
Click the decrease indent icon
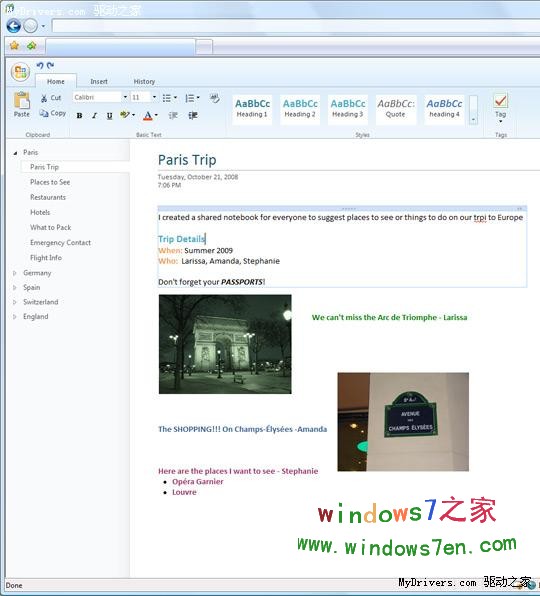[173, 116]
